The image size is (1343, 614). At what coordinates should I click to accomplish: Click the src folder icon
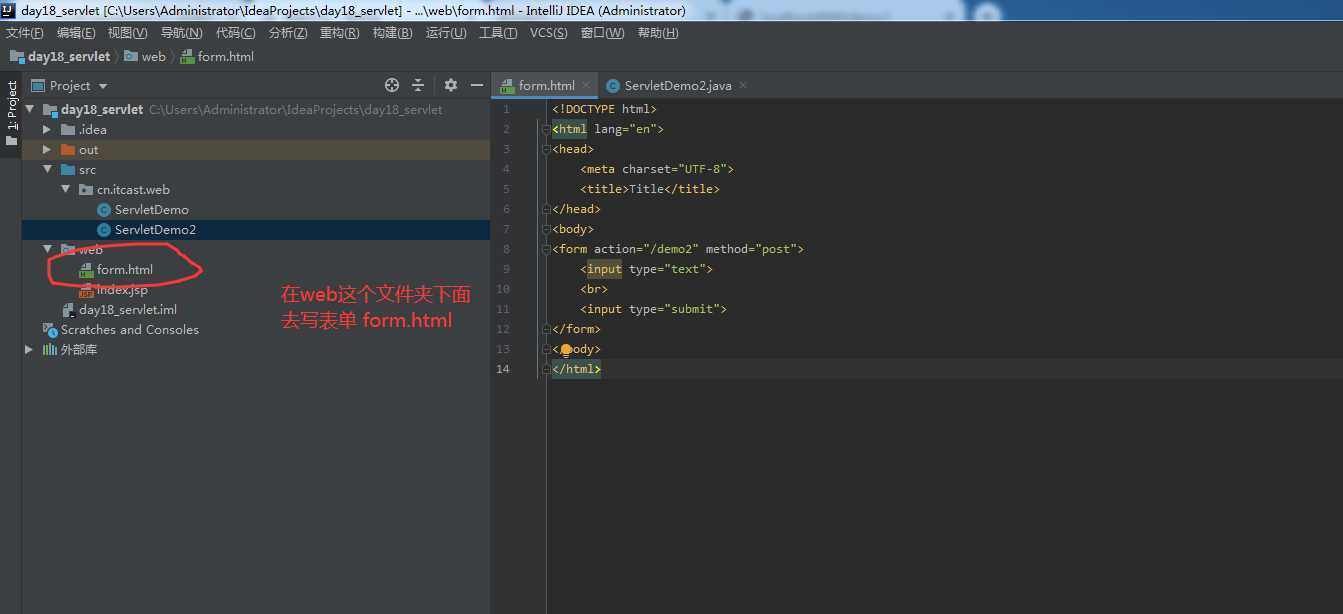[68, 170]
